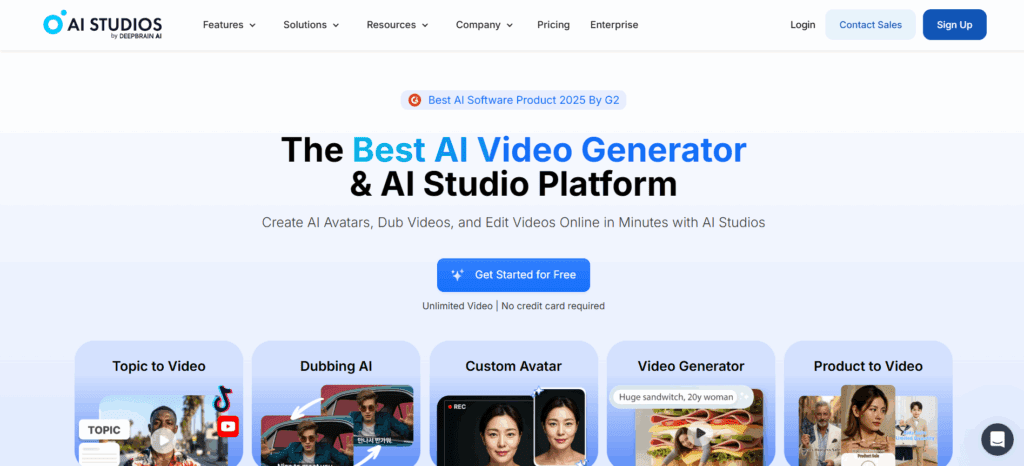This screenshot has width=1024, height=466.
Task: Expand the Company dropdown chevron
Action: tap(509, 25)
